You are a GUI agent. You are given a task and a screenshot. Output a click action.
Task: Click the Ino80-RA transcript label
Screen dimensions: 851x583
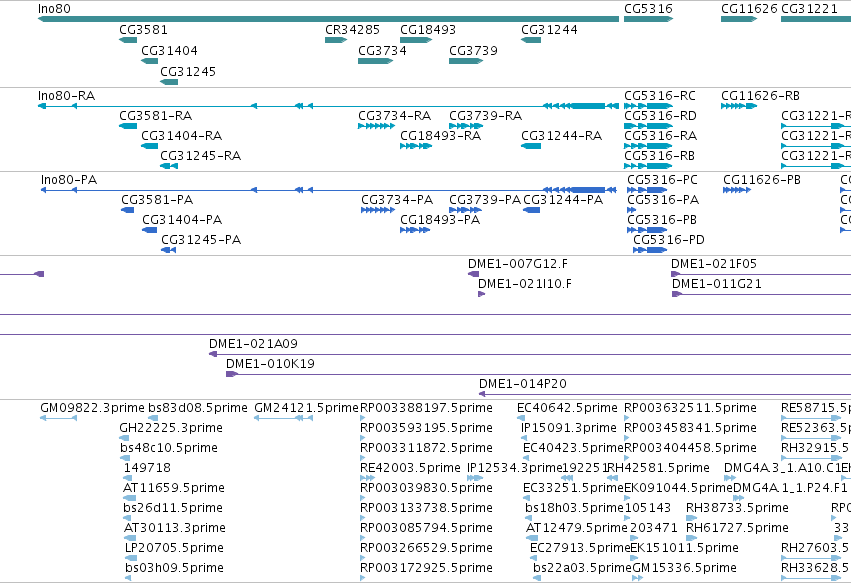point(66,96)
